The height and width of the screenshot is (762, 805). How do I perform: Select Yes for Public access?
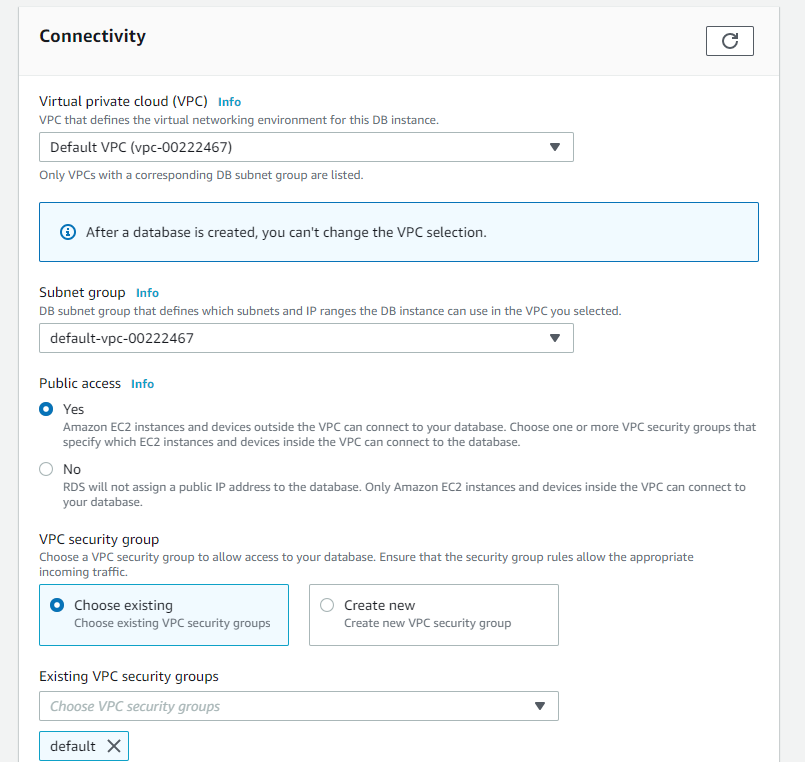pos(46,409)
